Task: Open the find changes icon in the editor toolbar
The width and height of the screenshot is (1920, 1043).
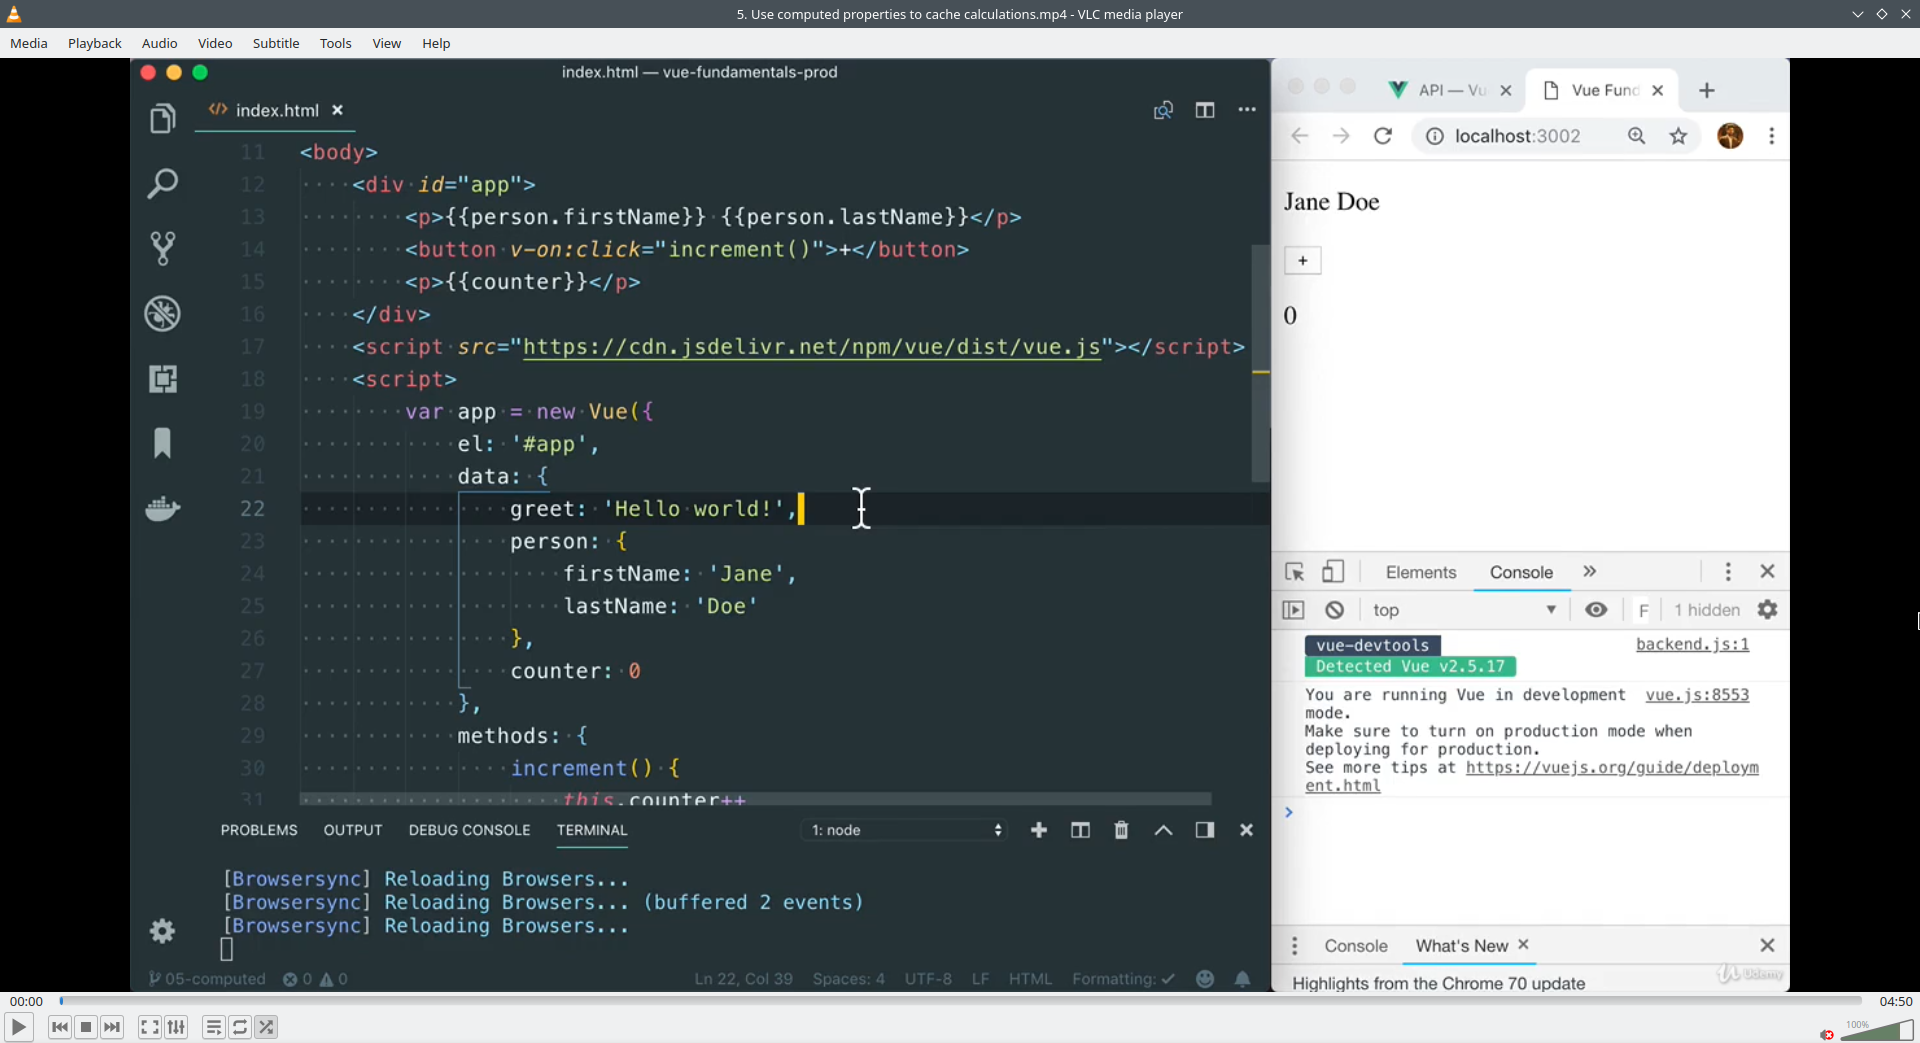Action: pyautogui.click(x=1163, y=110)
